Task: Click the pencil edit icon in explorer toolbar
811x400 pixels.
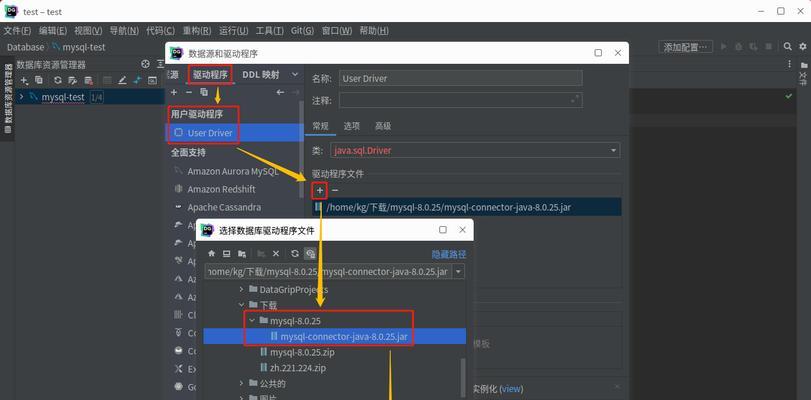Action: [x=122, y=80]
